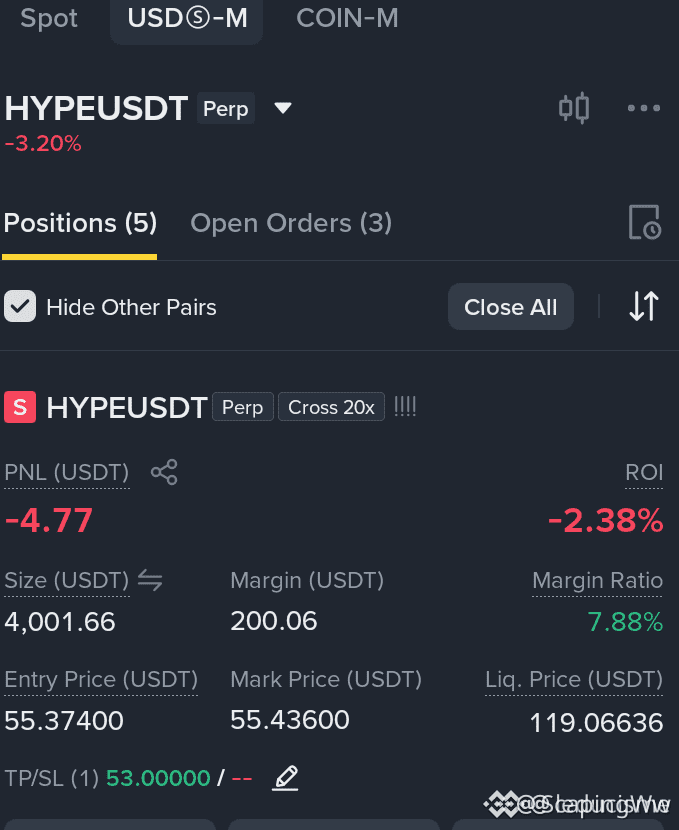Viewport: 679px width, 830px height.
Task: Open the three-dot more options menu
Action: 644,108
